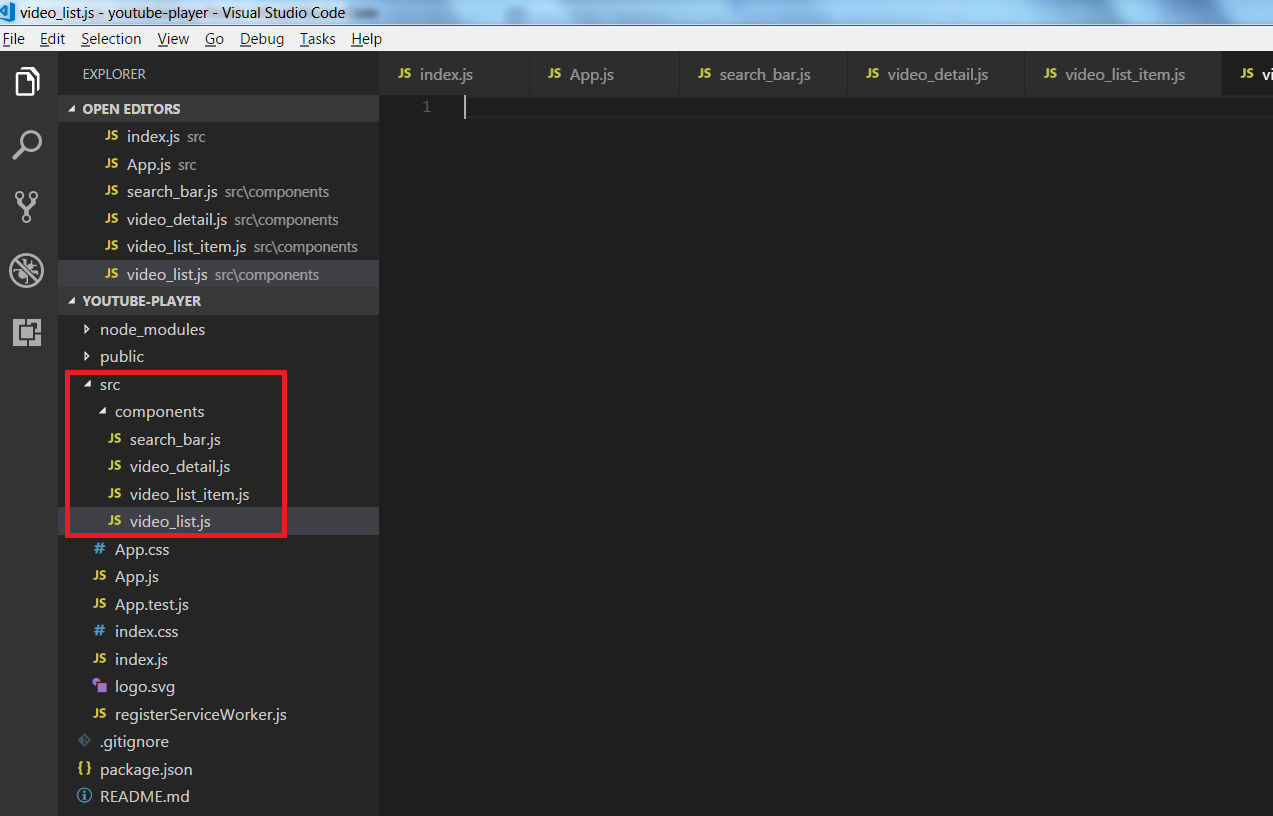
Task: Open logo.svg in file tree
Action: coord(218,686)
